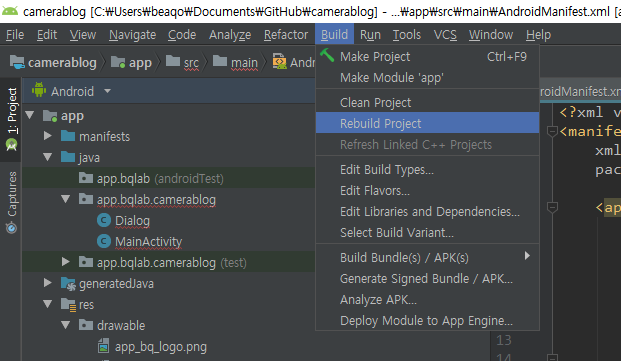Image resolution: width=621 pixels, height=361 pixels.
Task: Open Edit Flavors dialog
Action: point(427,190)
